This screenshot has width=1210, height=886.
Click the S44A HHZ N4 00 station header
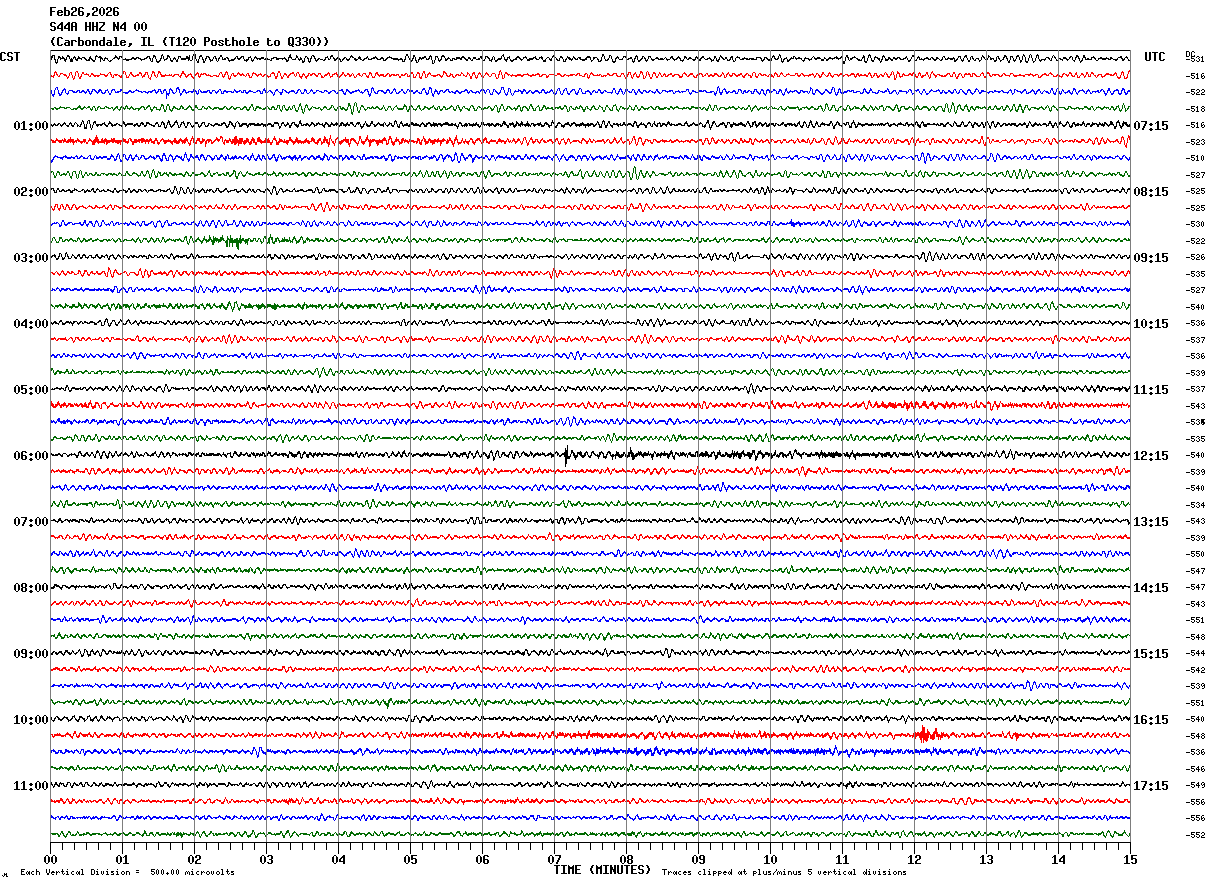click(x=99, y=27)
